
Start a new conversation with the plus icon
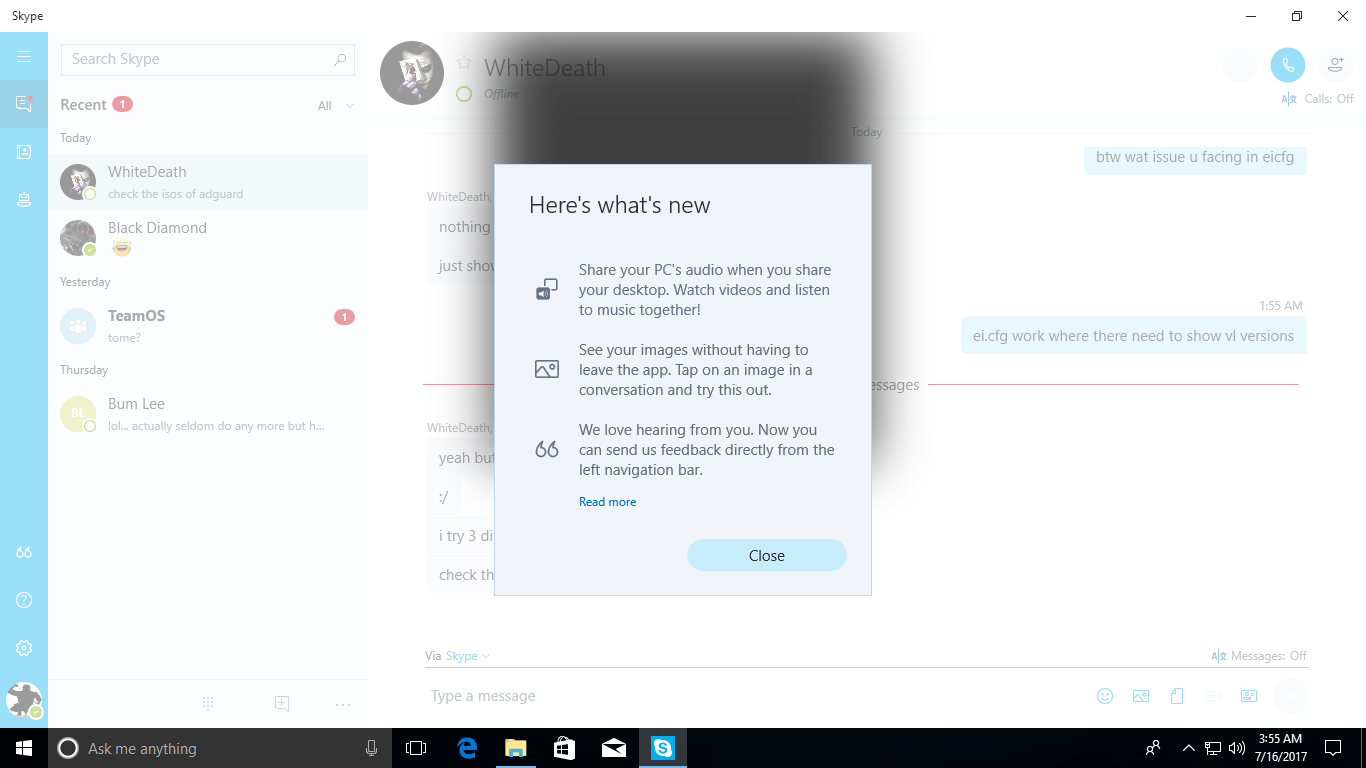[x=282, y=704]
